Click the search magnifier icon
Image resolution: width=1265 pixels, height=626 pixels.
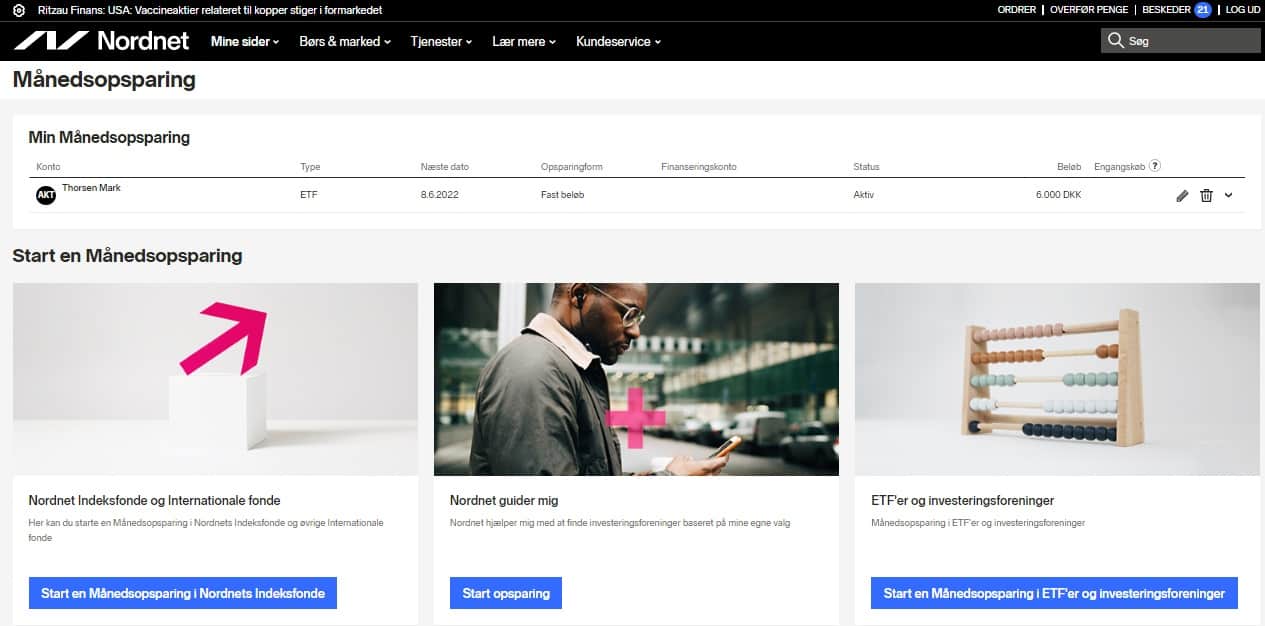point(1115,41)
